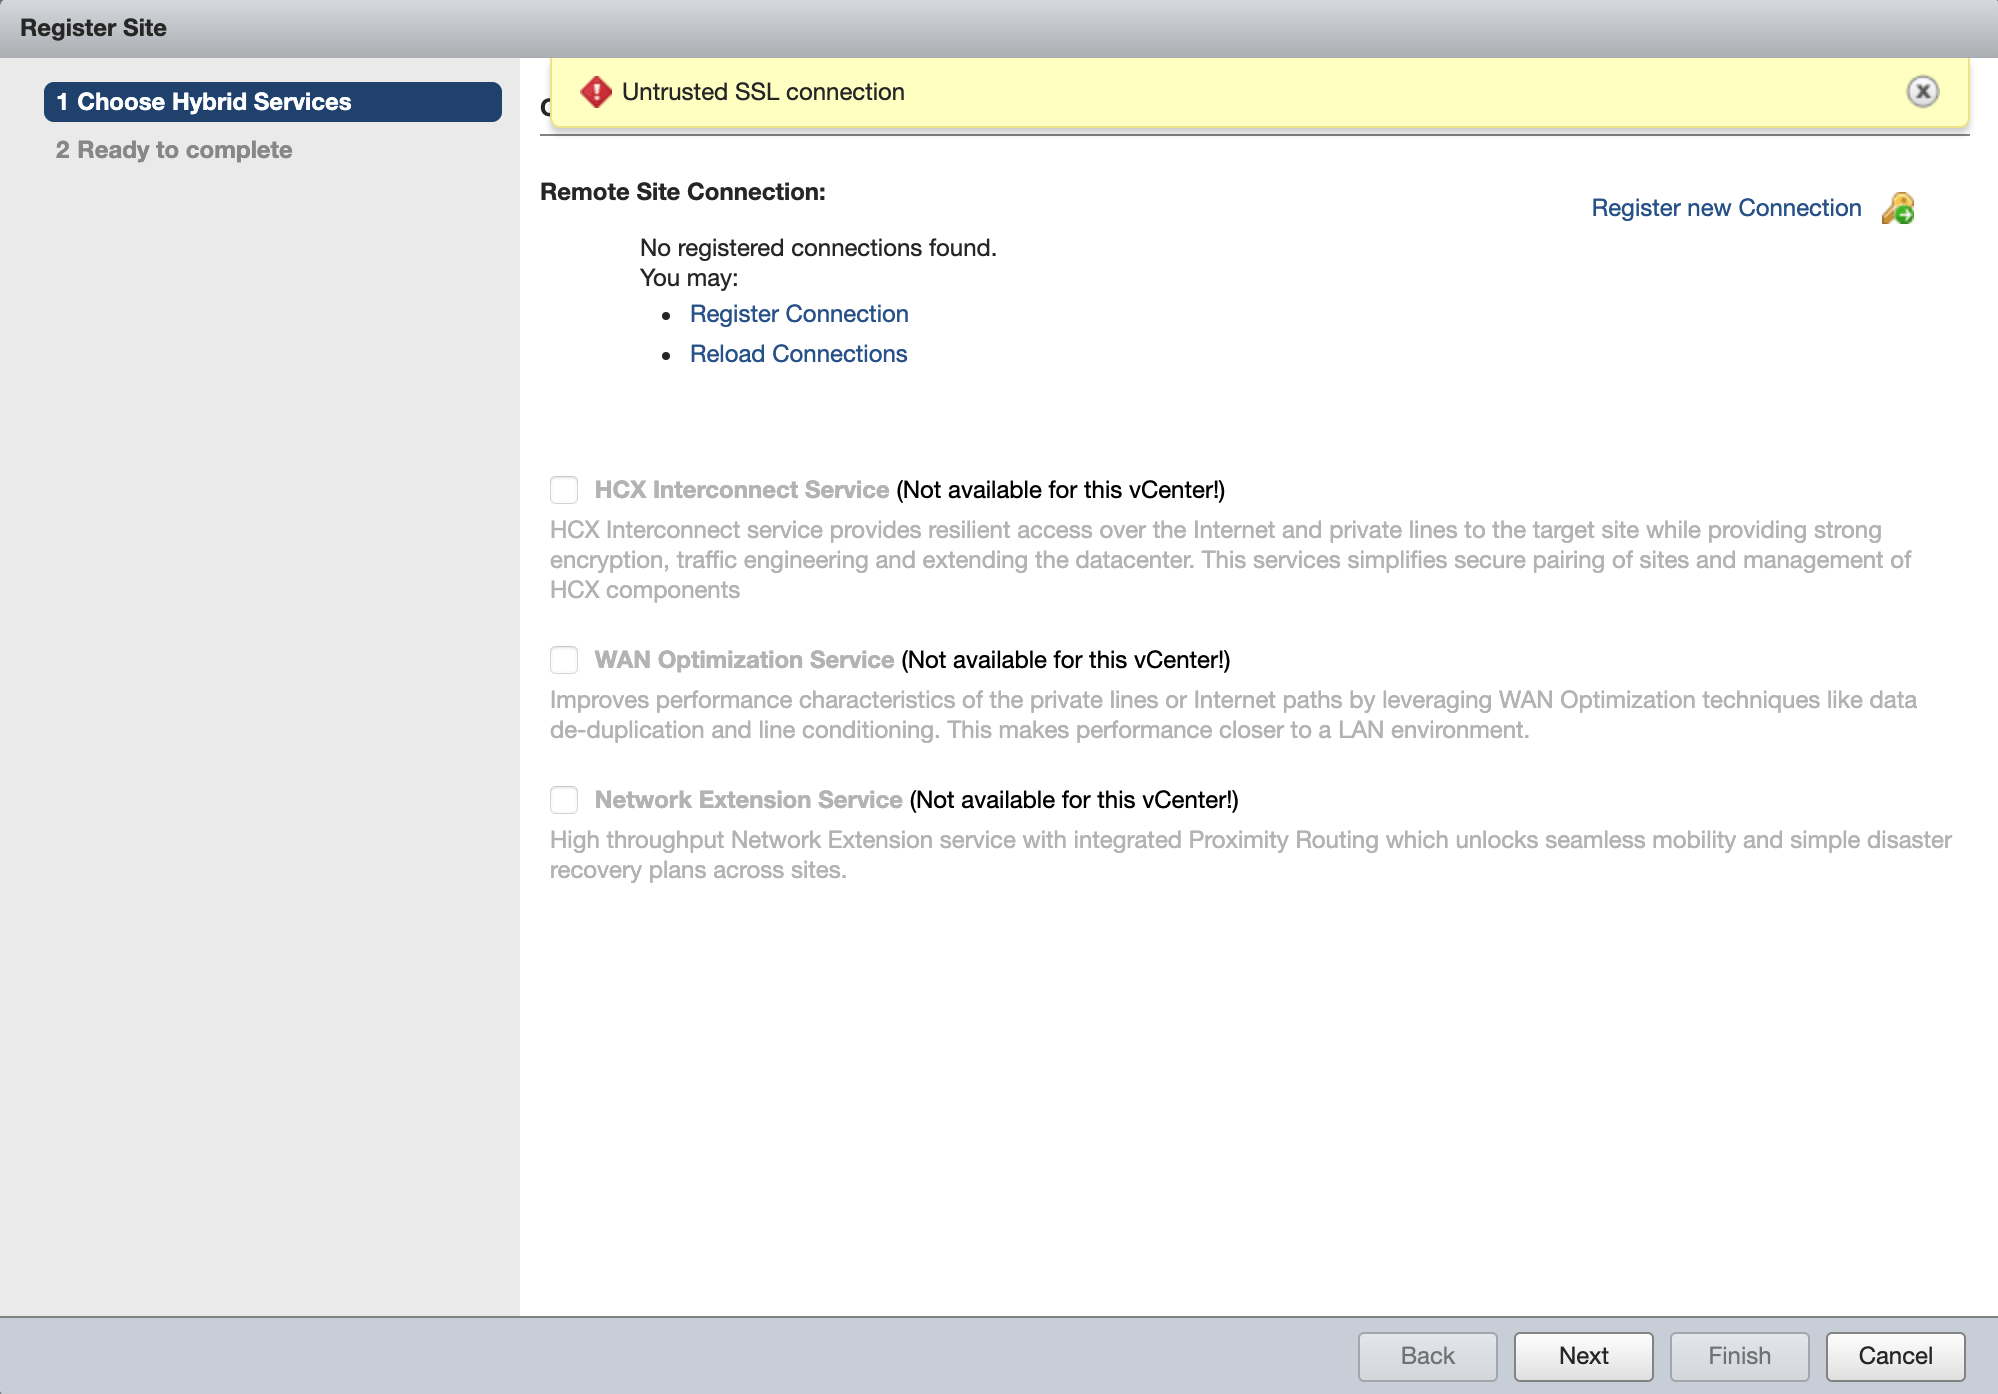Click the key icon for new connection
This screenshot has height=1394, width=1998.
pos(1897,208)
